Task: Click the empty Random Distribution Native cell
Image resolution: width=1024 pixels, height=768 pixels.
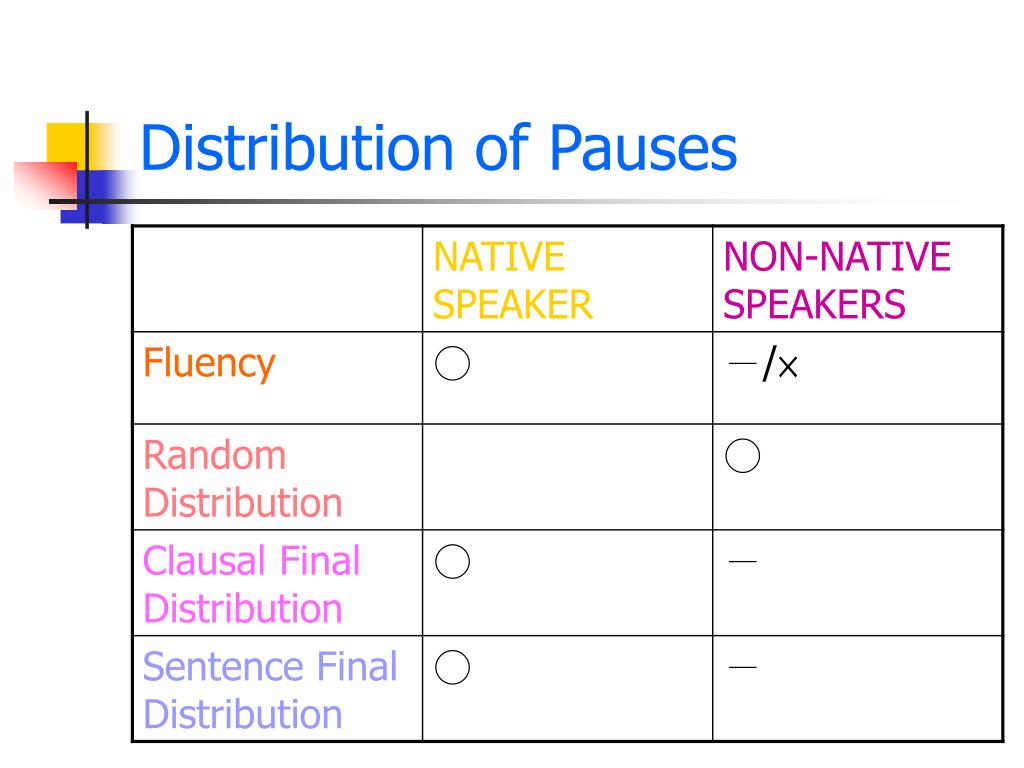Action: click(x=568, y=477)
